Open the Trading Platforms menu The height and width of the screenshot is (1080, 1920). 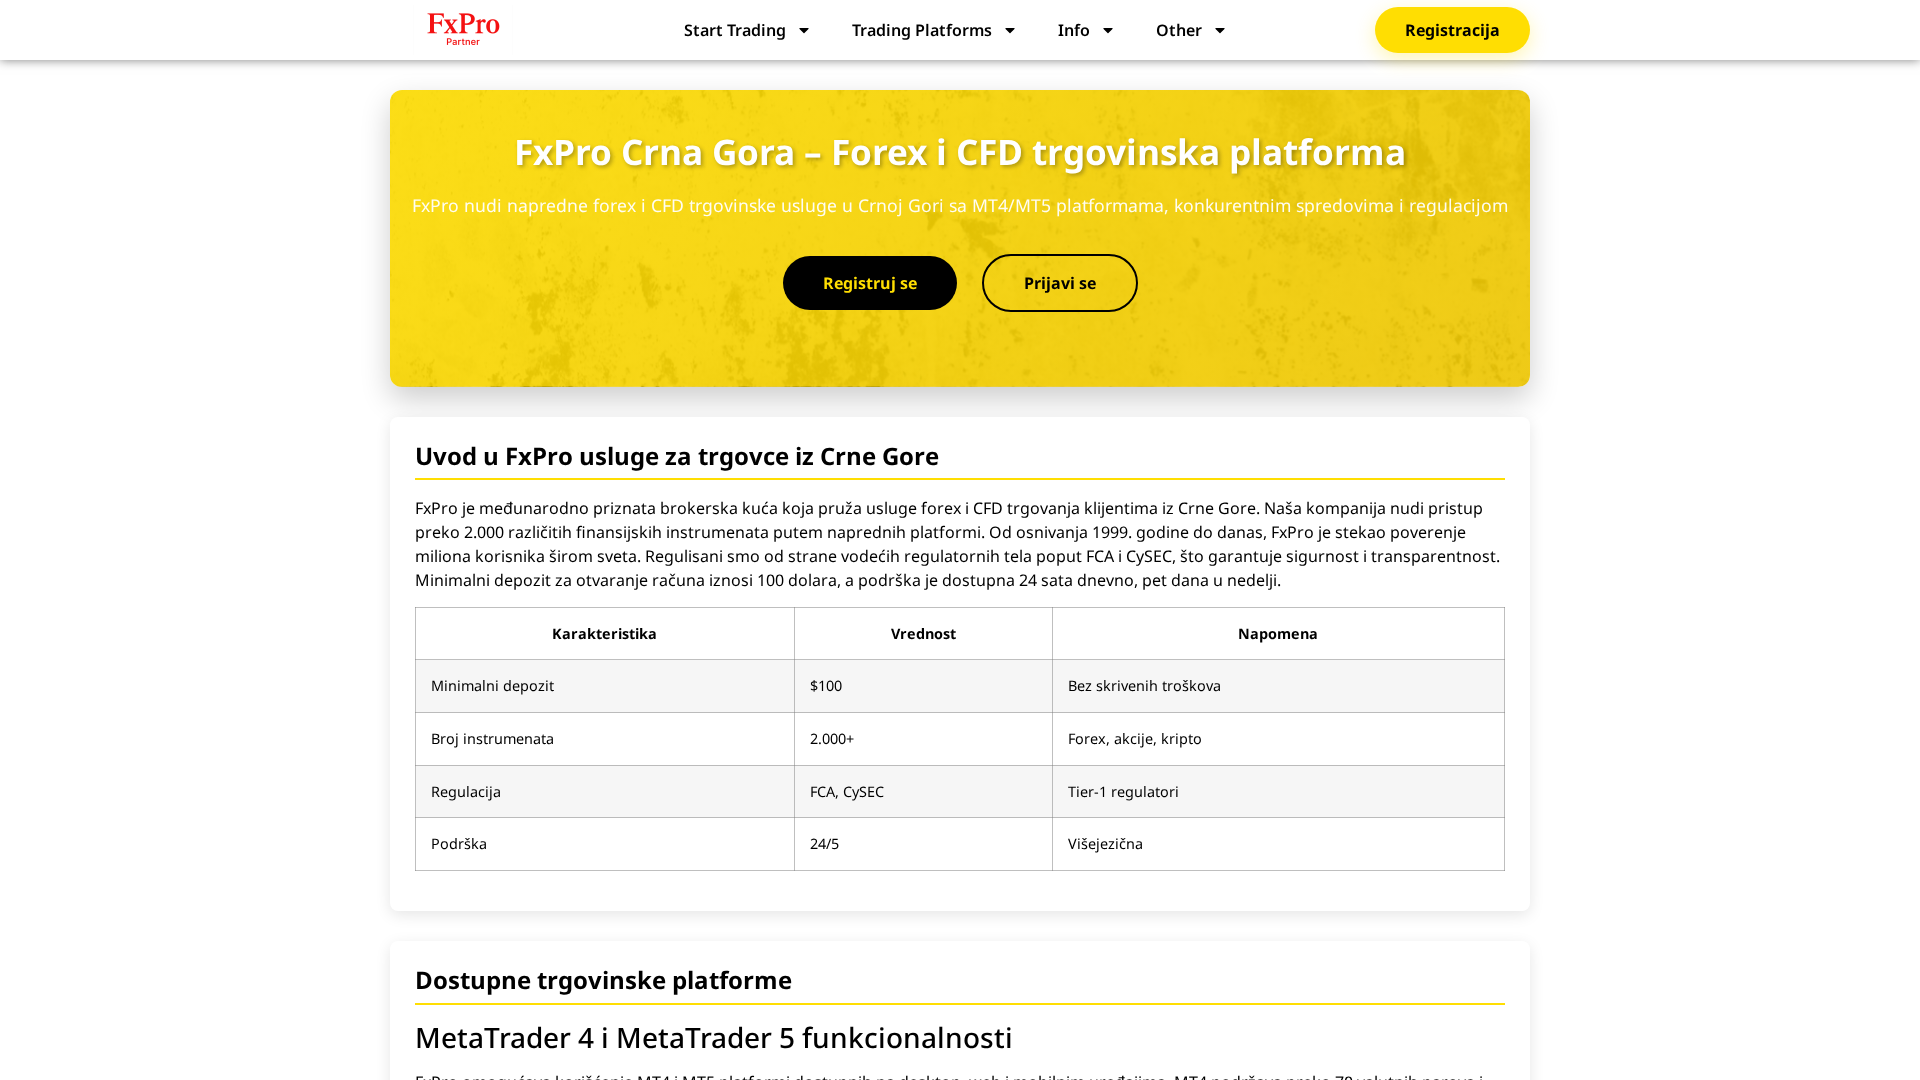922,30
